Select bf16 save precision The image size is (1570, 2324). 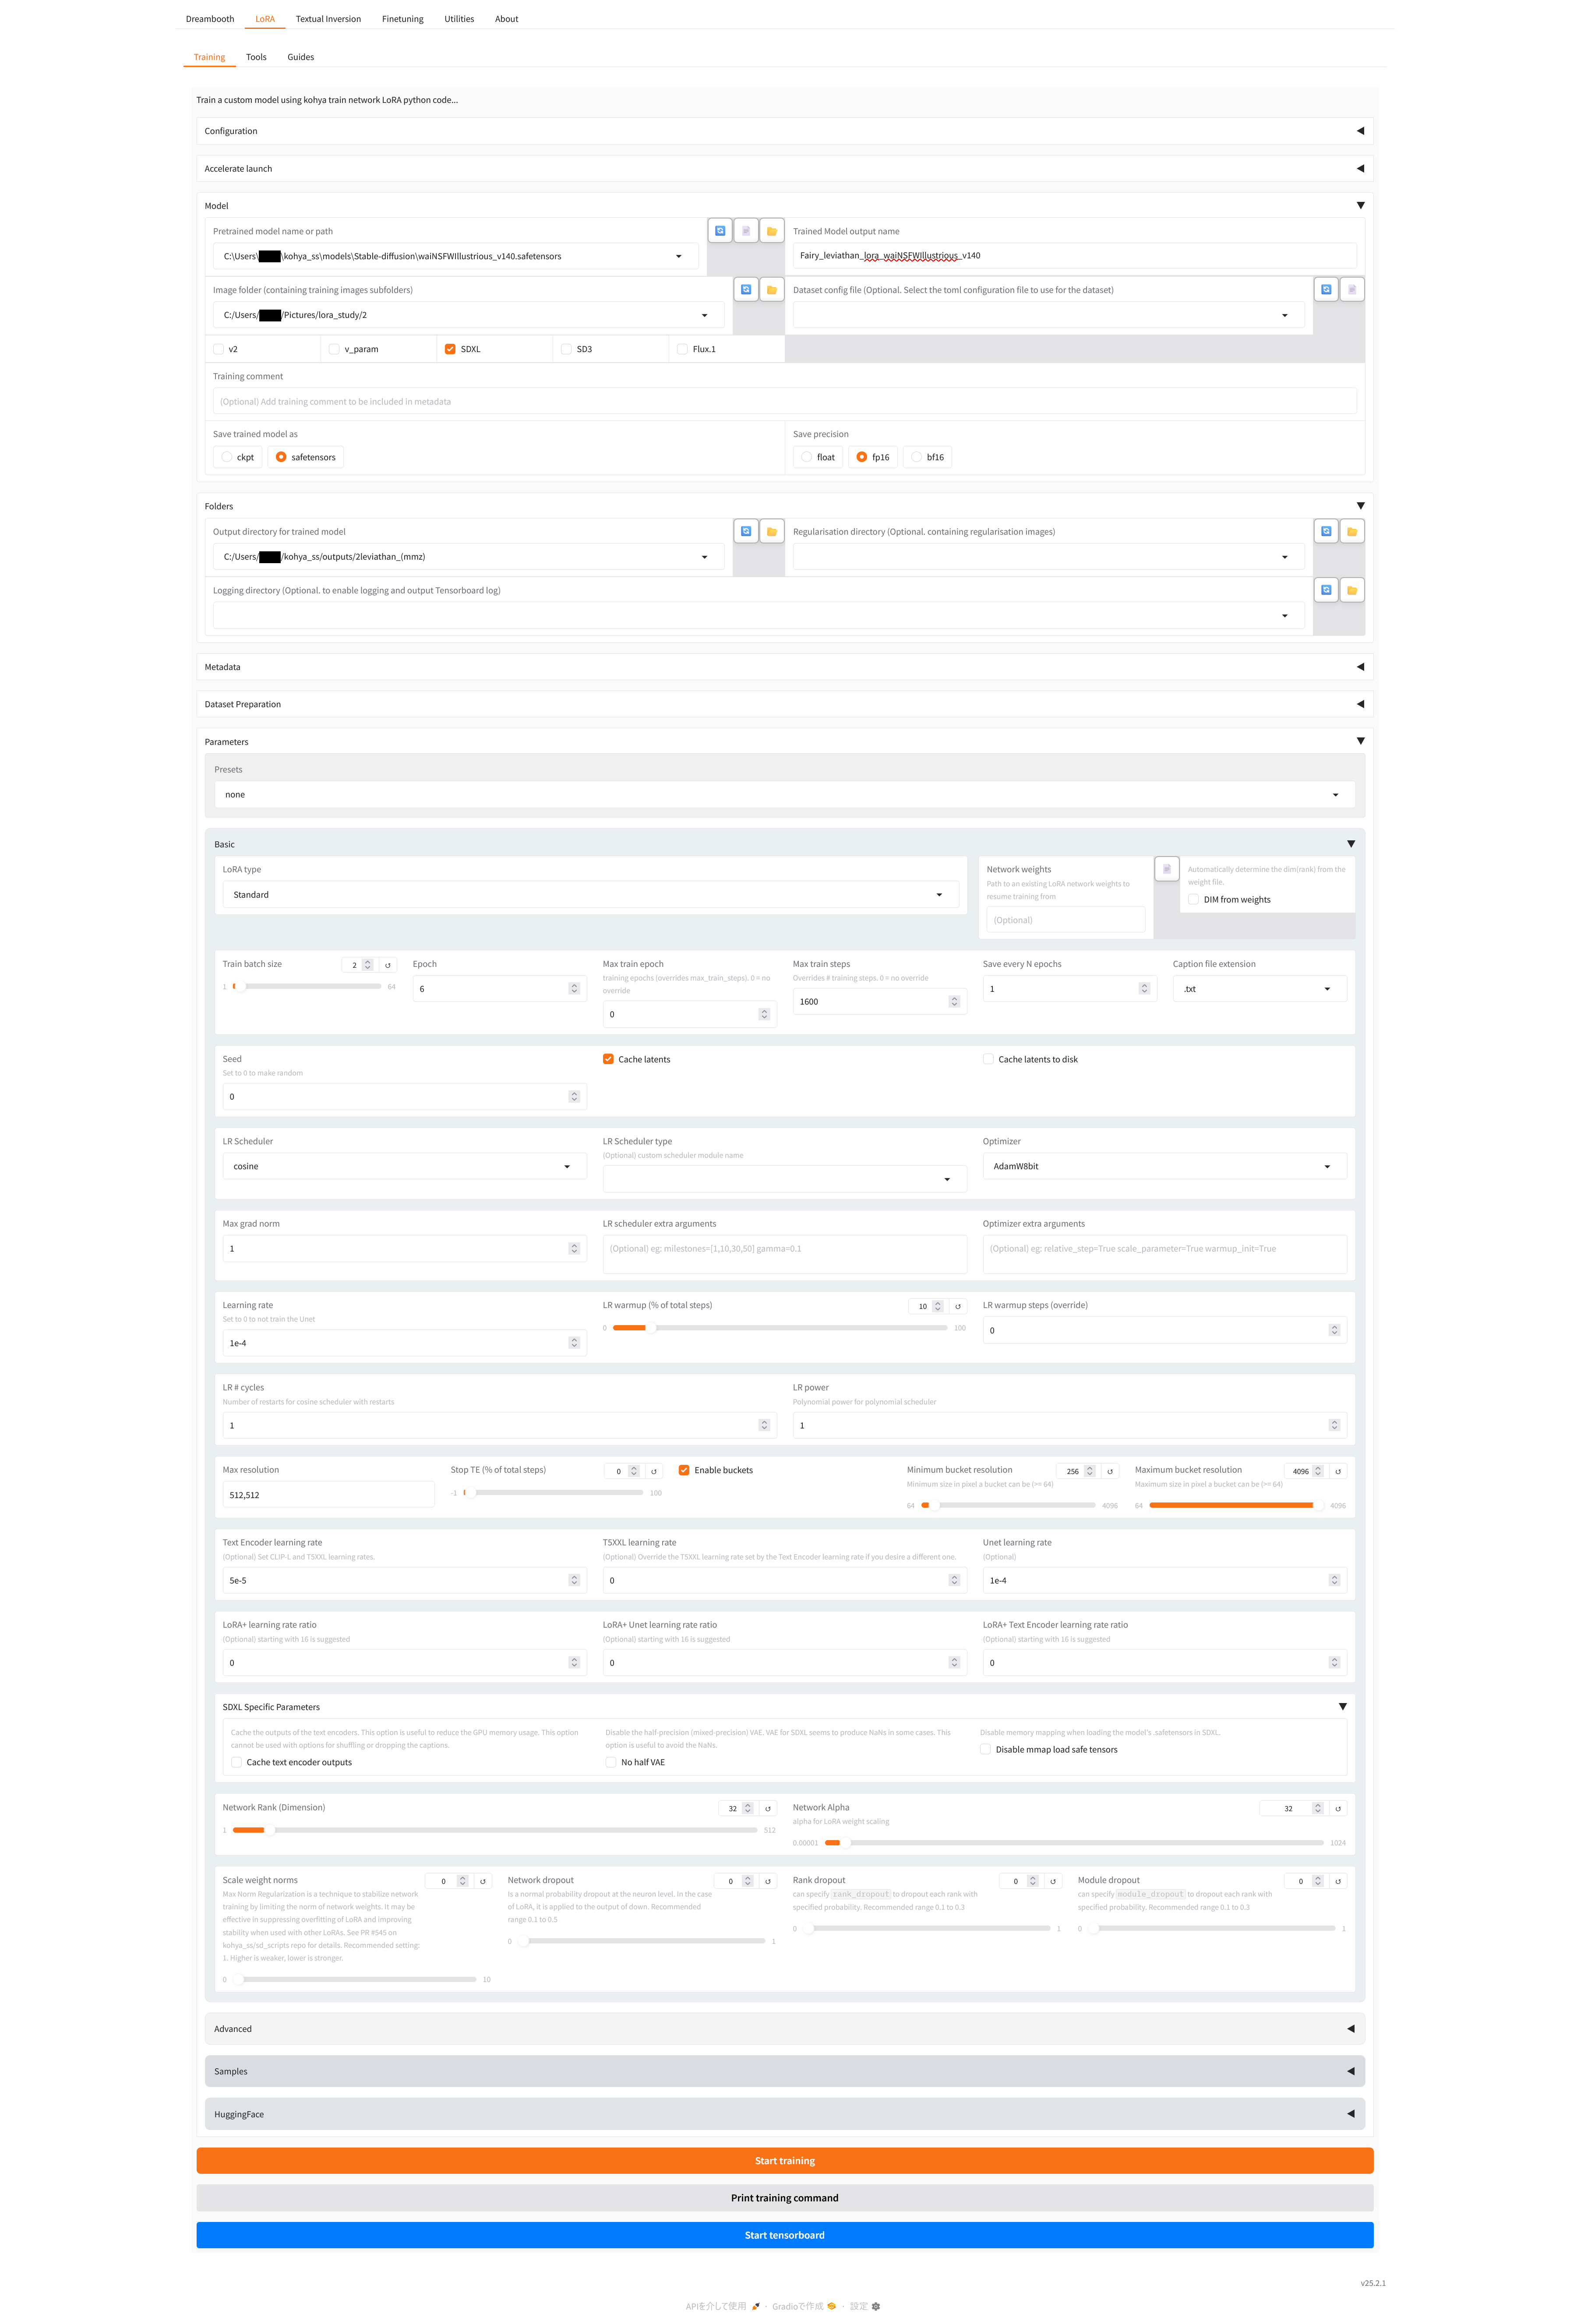[916, 457]
